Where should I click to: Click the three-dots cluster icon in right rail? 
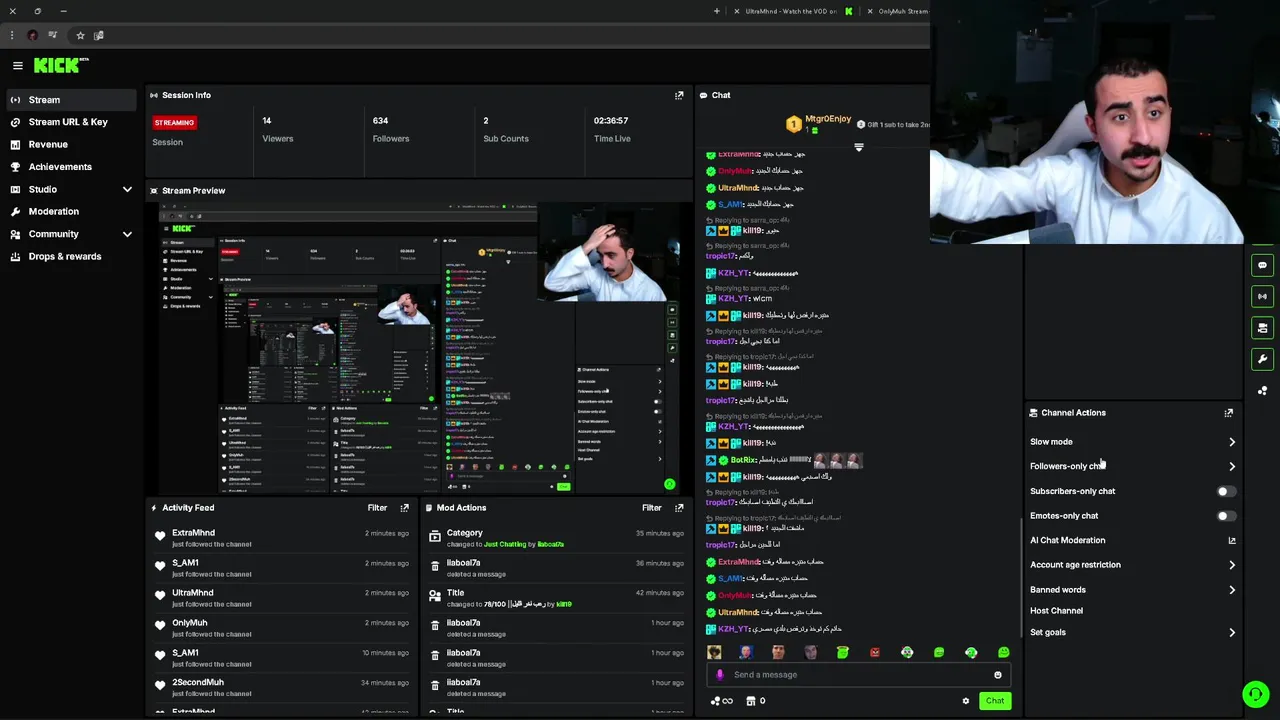(x=1262, y=391)
